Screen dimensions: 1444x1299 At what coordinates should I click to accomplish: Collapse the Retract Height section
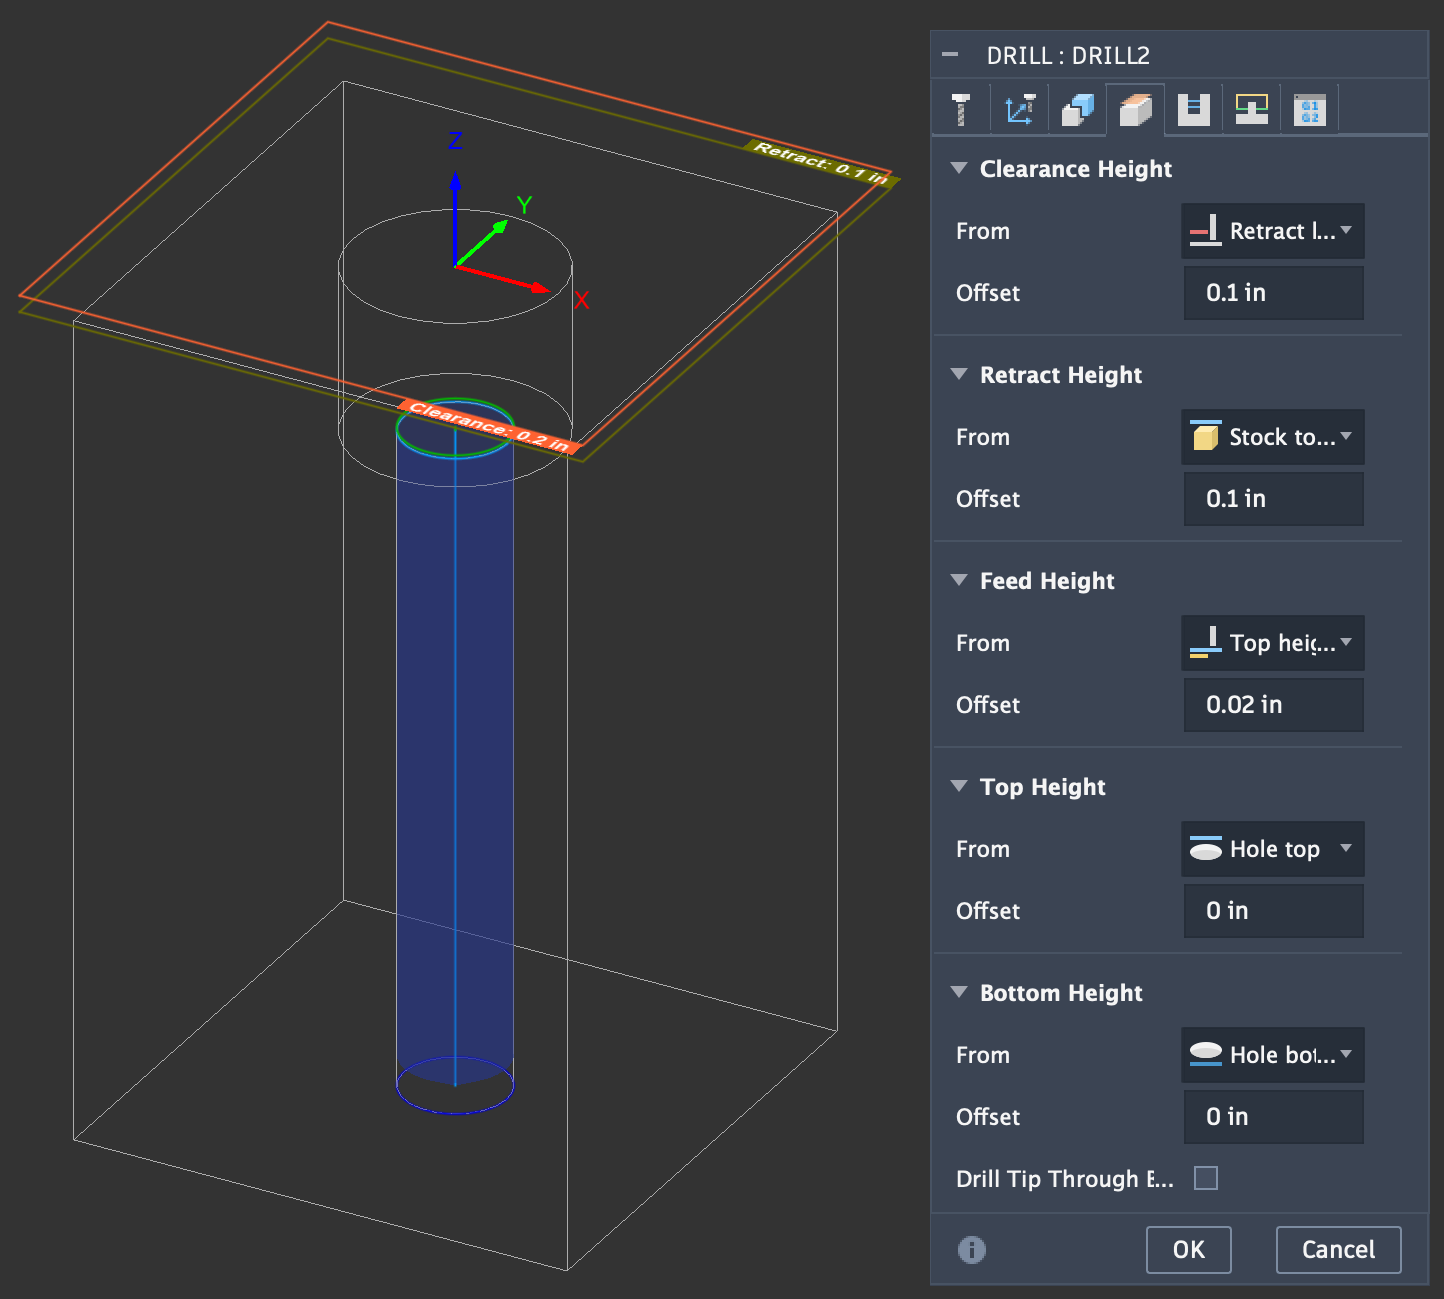click(x=959, y=374)
